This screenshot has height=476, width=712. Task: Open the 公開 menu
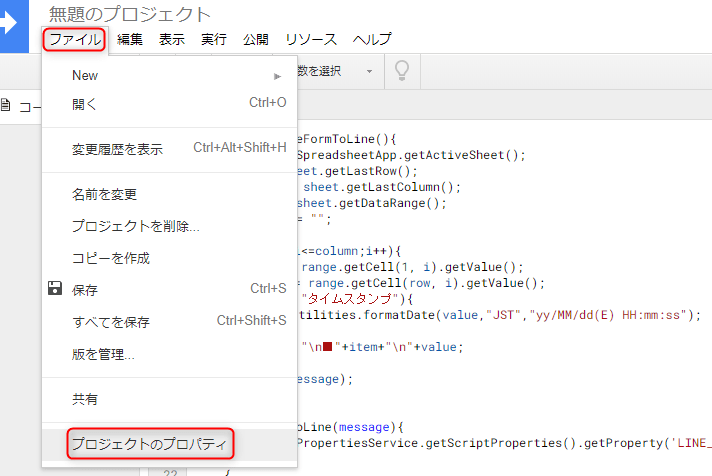point(256,40)
